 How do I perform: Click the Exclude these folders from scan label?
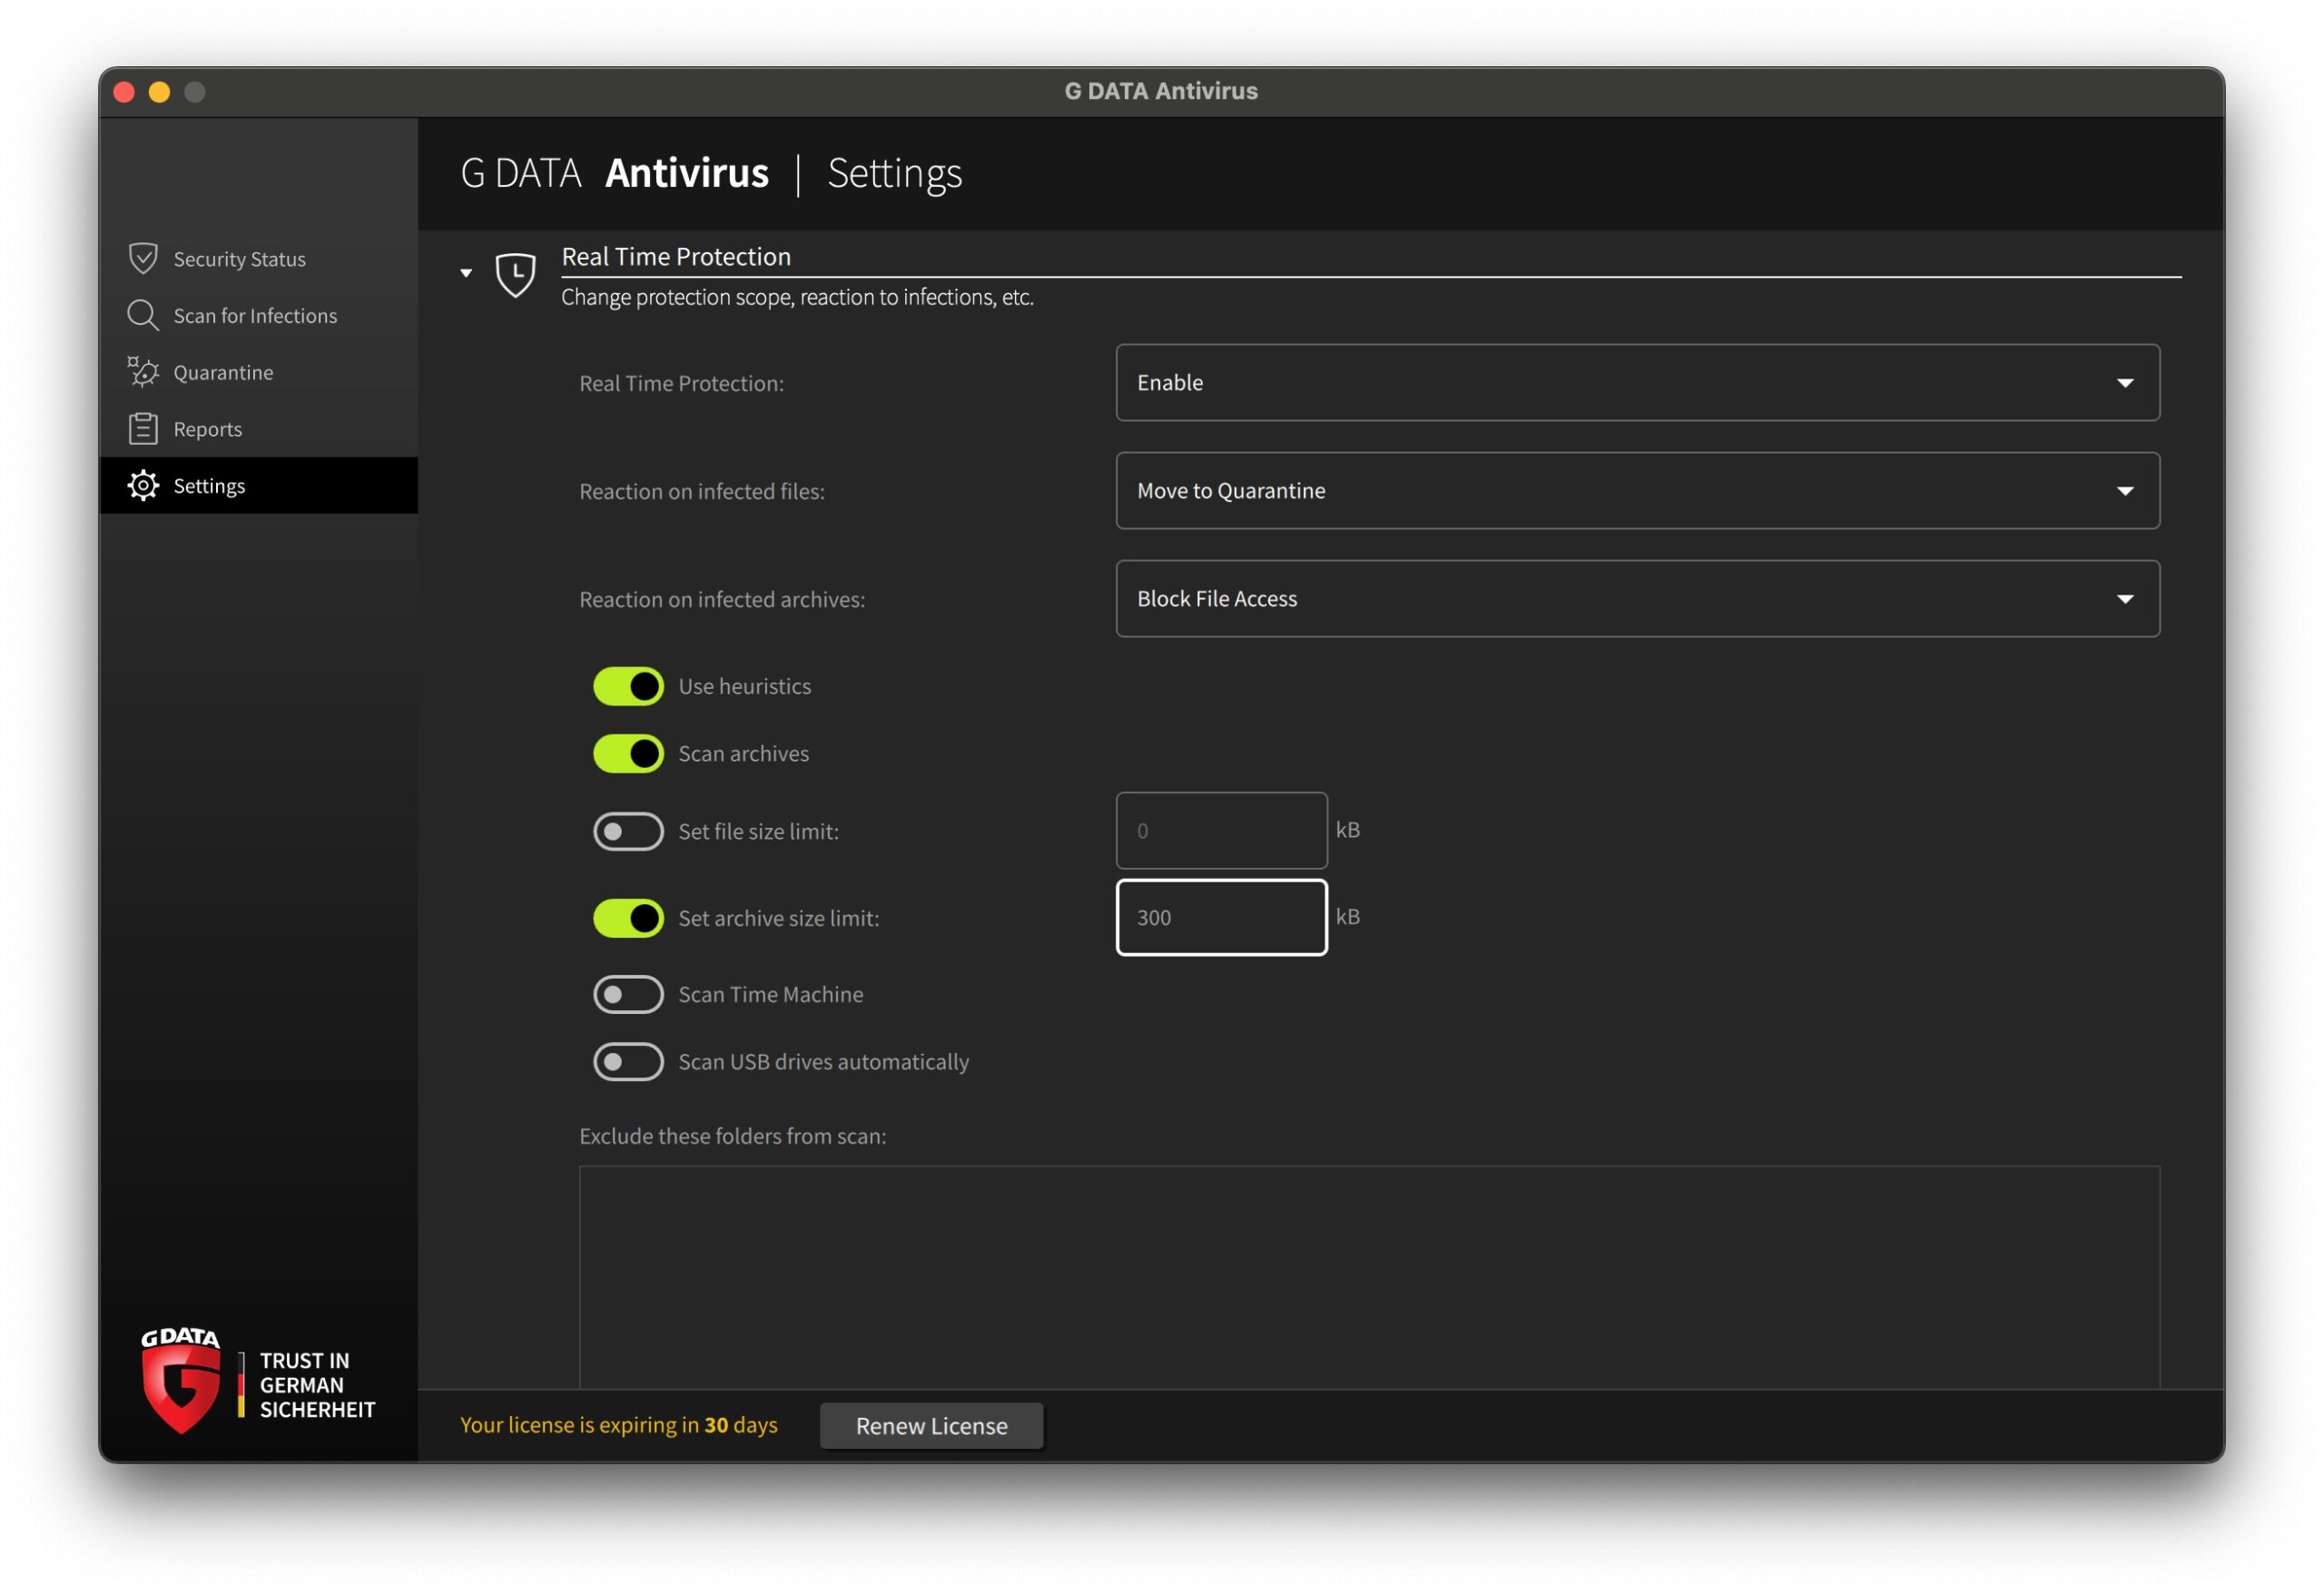click(733, 1136)
